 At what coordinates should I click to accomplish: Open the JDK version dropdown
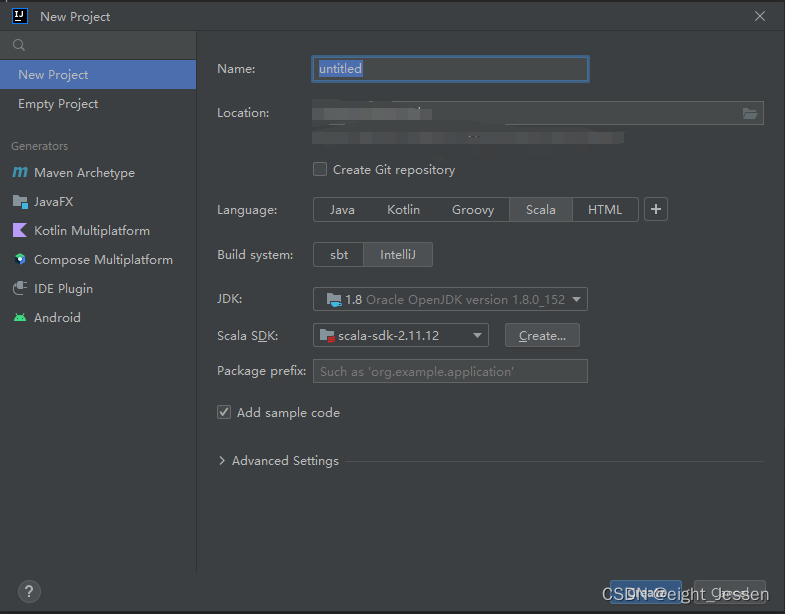[x=450, y=299]
